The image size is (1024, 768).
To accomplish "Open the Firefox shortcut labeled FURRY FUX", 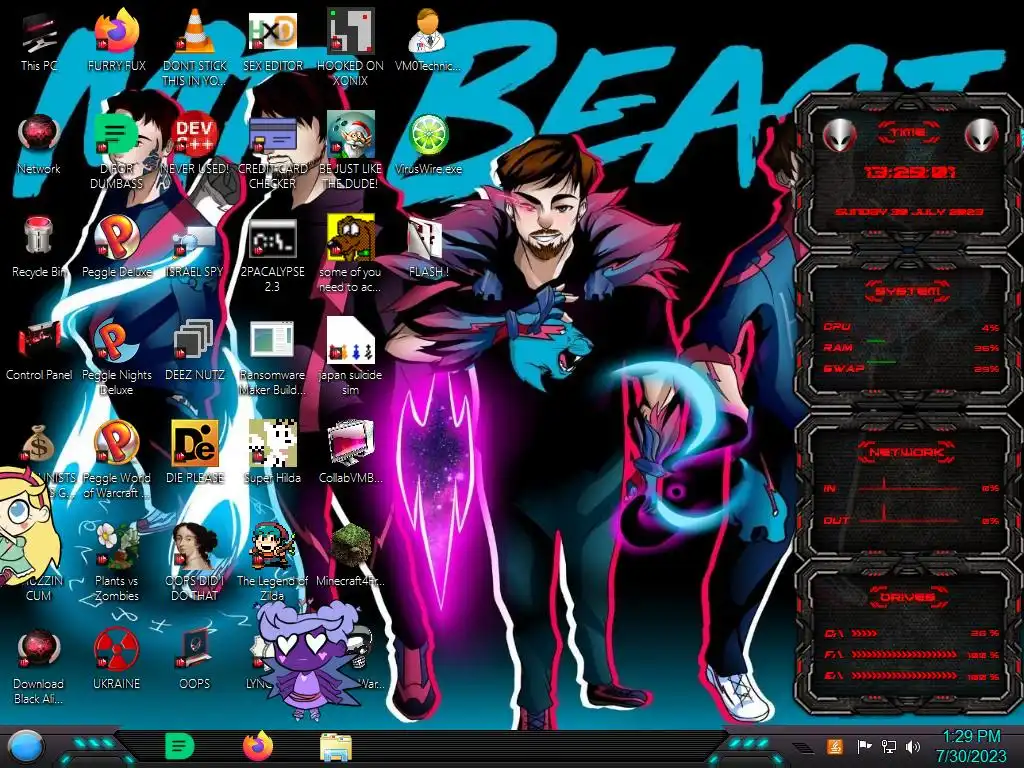I will tap(116, 40).
